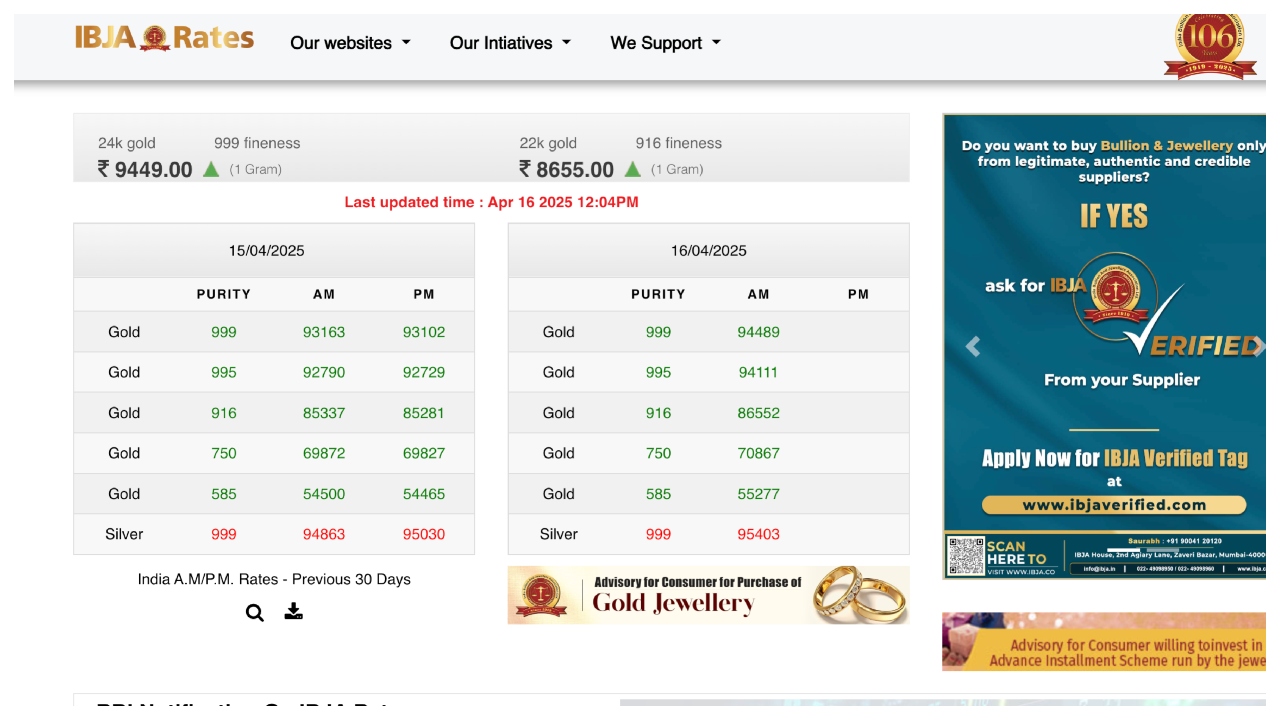This screenshot has width=1280, height=720.
Task: Click the QR code in the banner
Action: click(966, 556)
